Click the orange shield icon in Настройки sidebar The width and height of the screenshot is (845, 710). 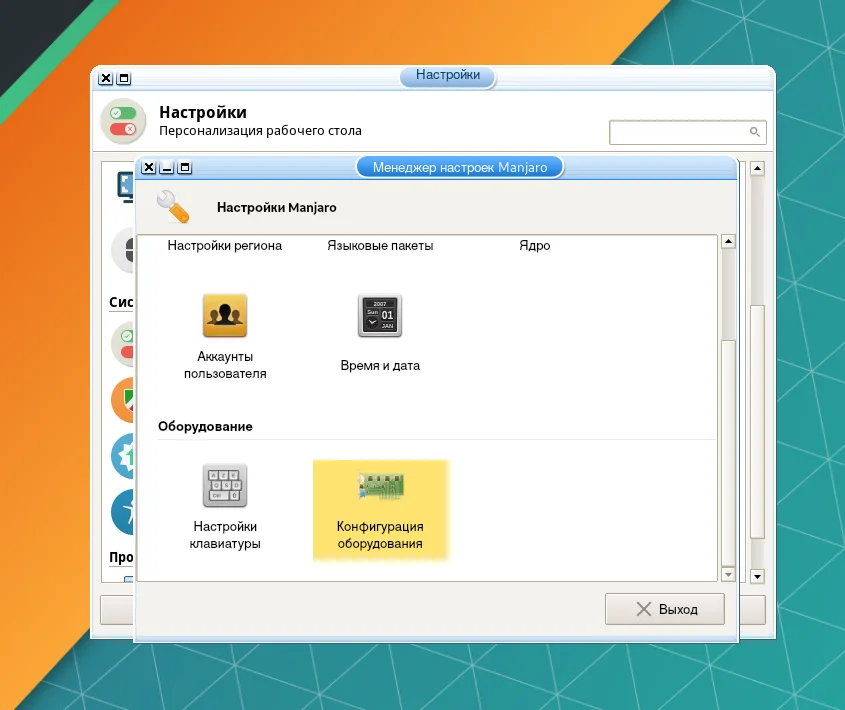pyautogui.click(x=123, y=400)
